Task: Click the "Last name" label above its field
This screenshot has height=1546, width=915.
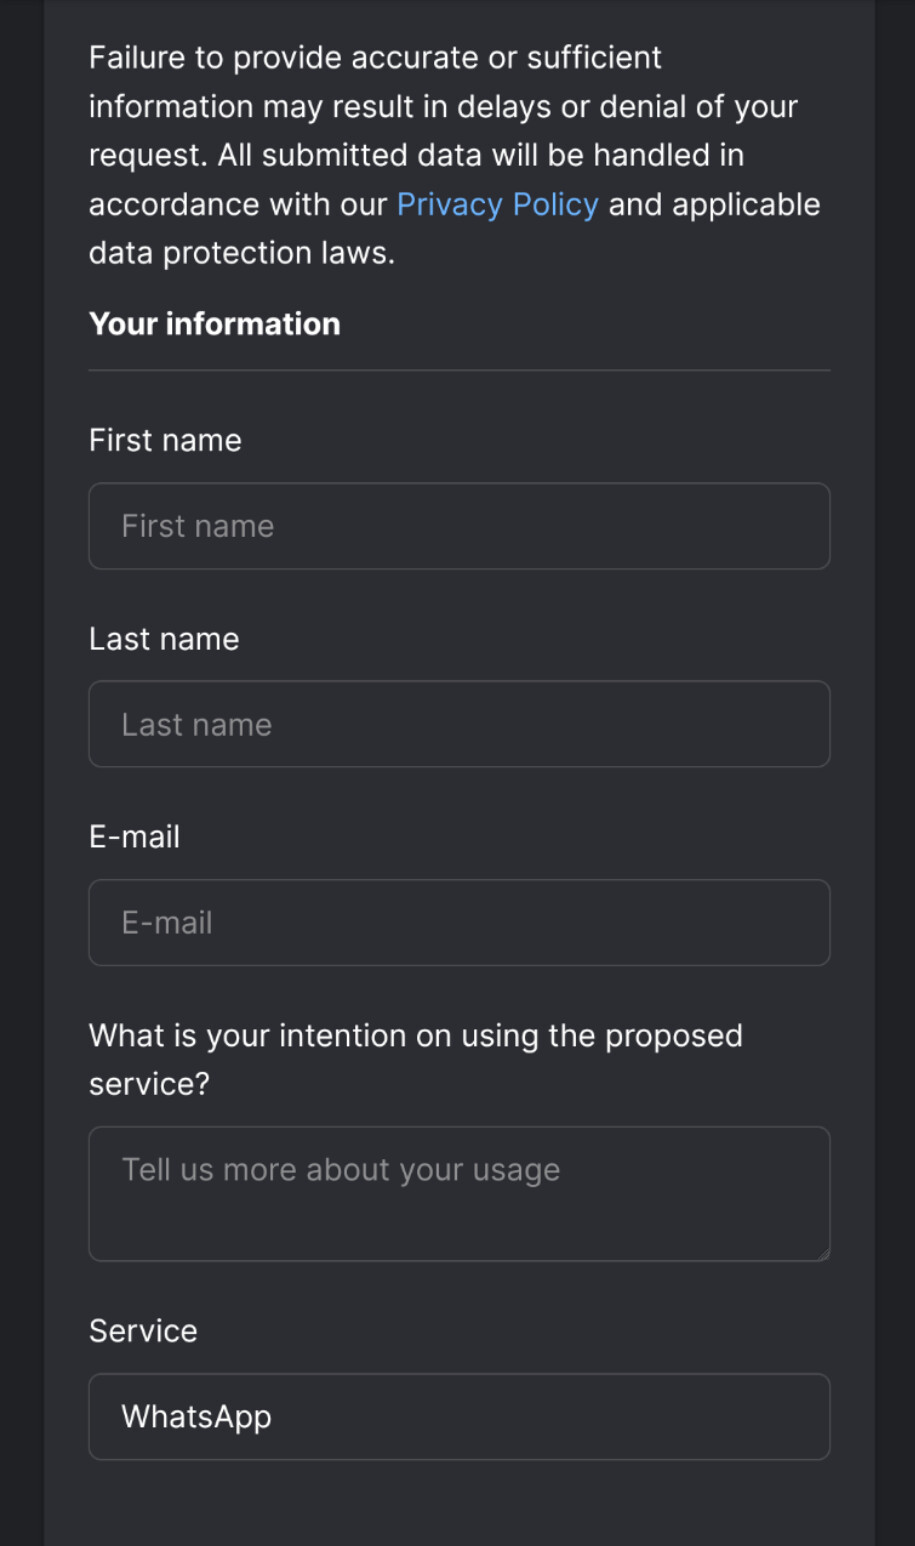Action: 164,639
